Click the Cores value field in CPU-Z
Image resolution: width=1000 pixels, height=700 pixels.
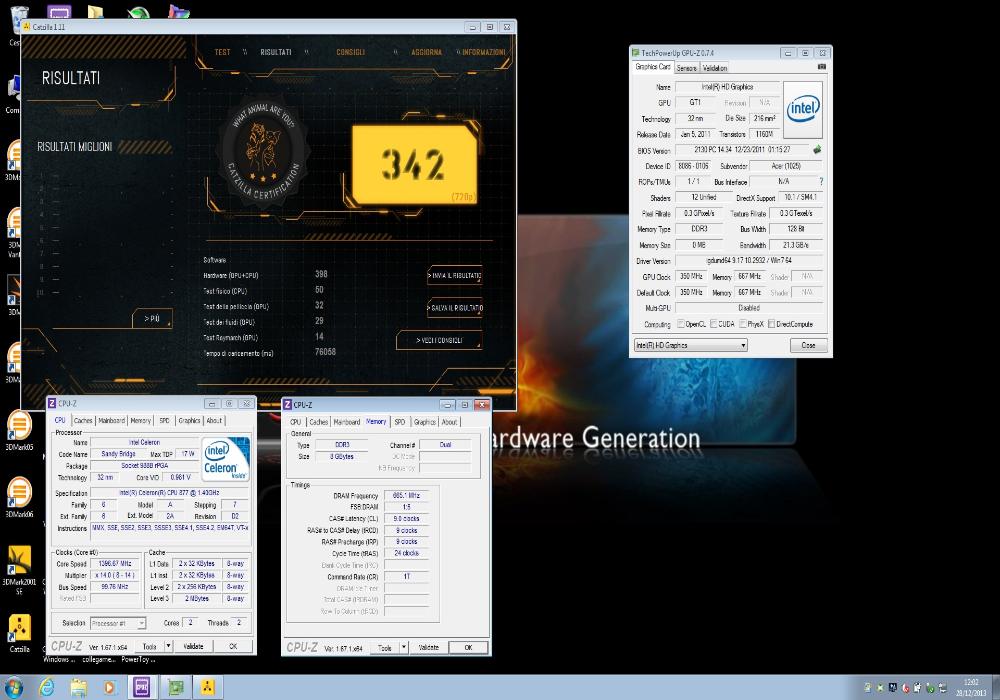click(190, 622)
